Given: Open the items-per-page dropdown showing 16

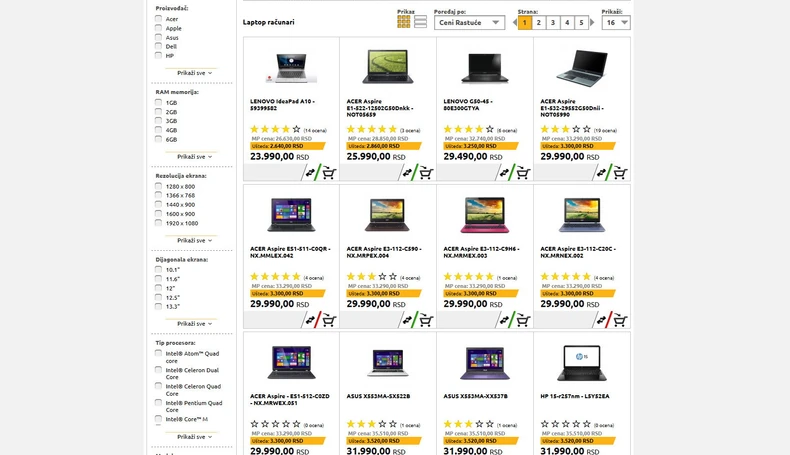Looking at the screenshot, I should (616, 22).
